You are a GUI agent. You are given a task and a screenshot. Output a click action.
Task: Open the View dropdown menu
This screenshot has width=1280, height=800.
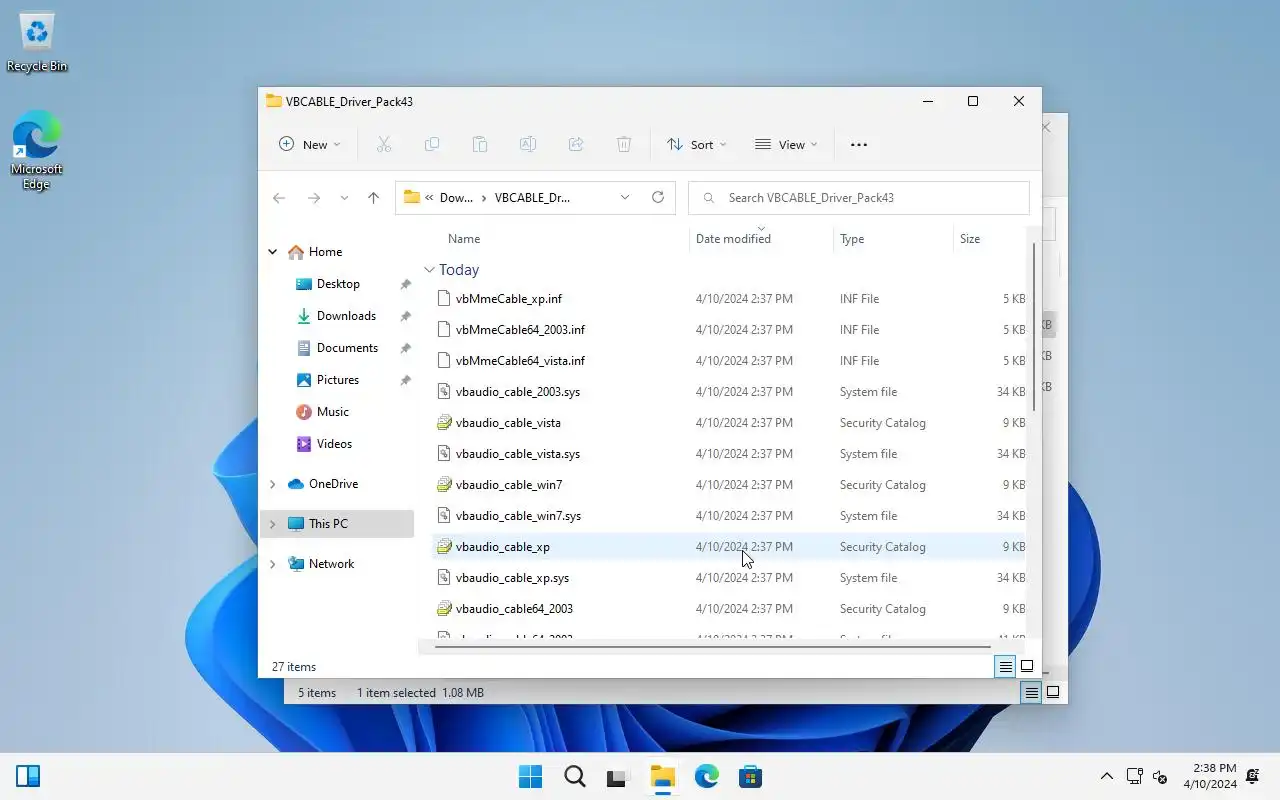(x=786, y=144)
